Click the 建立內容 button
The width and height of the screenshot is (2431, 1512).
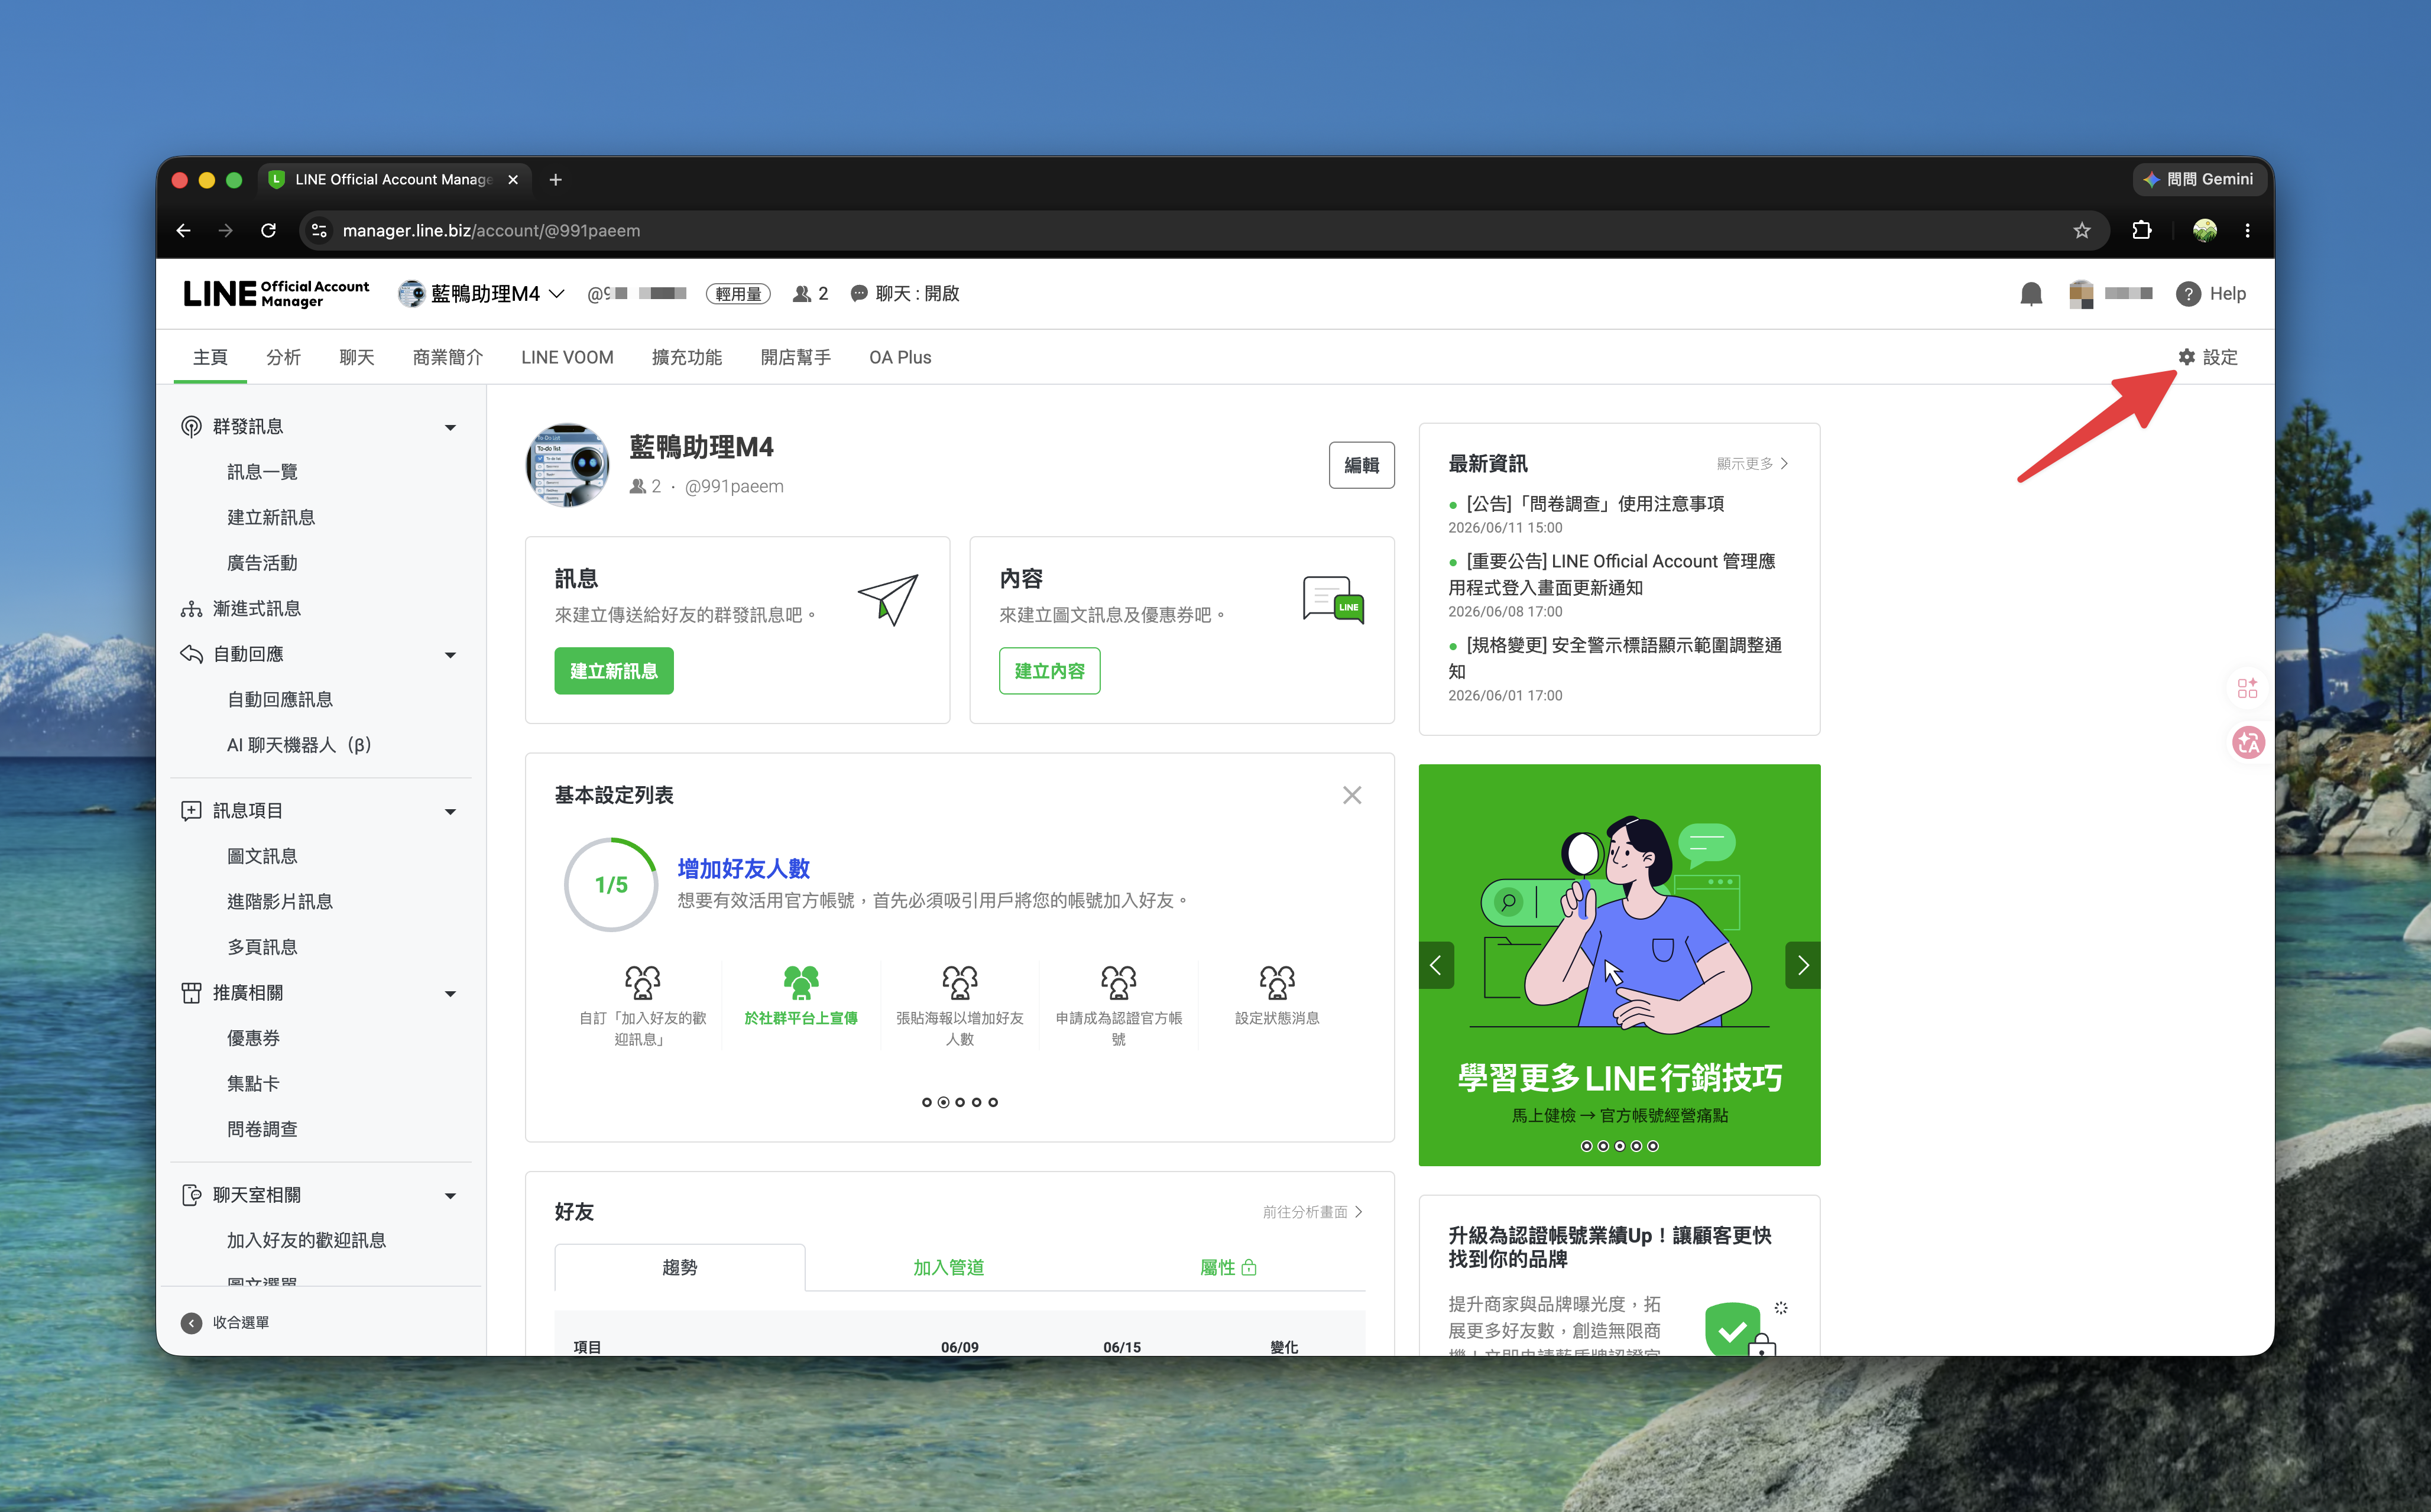tap(1050, 671)
